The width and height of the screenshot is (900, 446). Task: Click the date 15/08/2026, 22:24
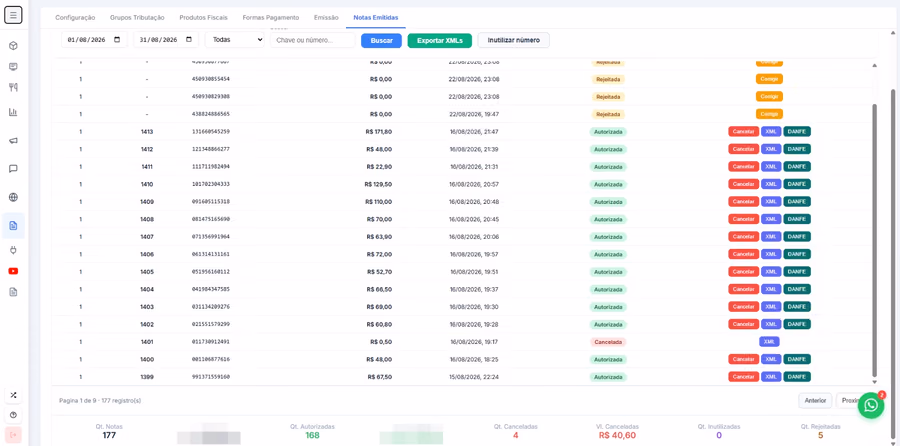pyautogui.click(x=474, y=377)
